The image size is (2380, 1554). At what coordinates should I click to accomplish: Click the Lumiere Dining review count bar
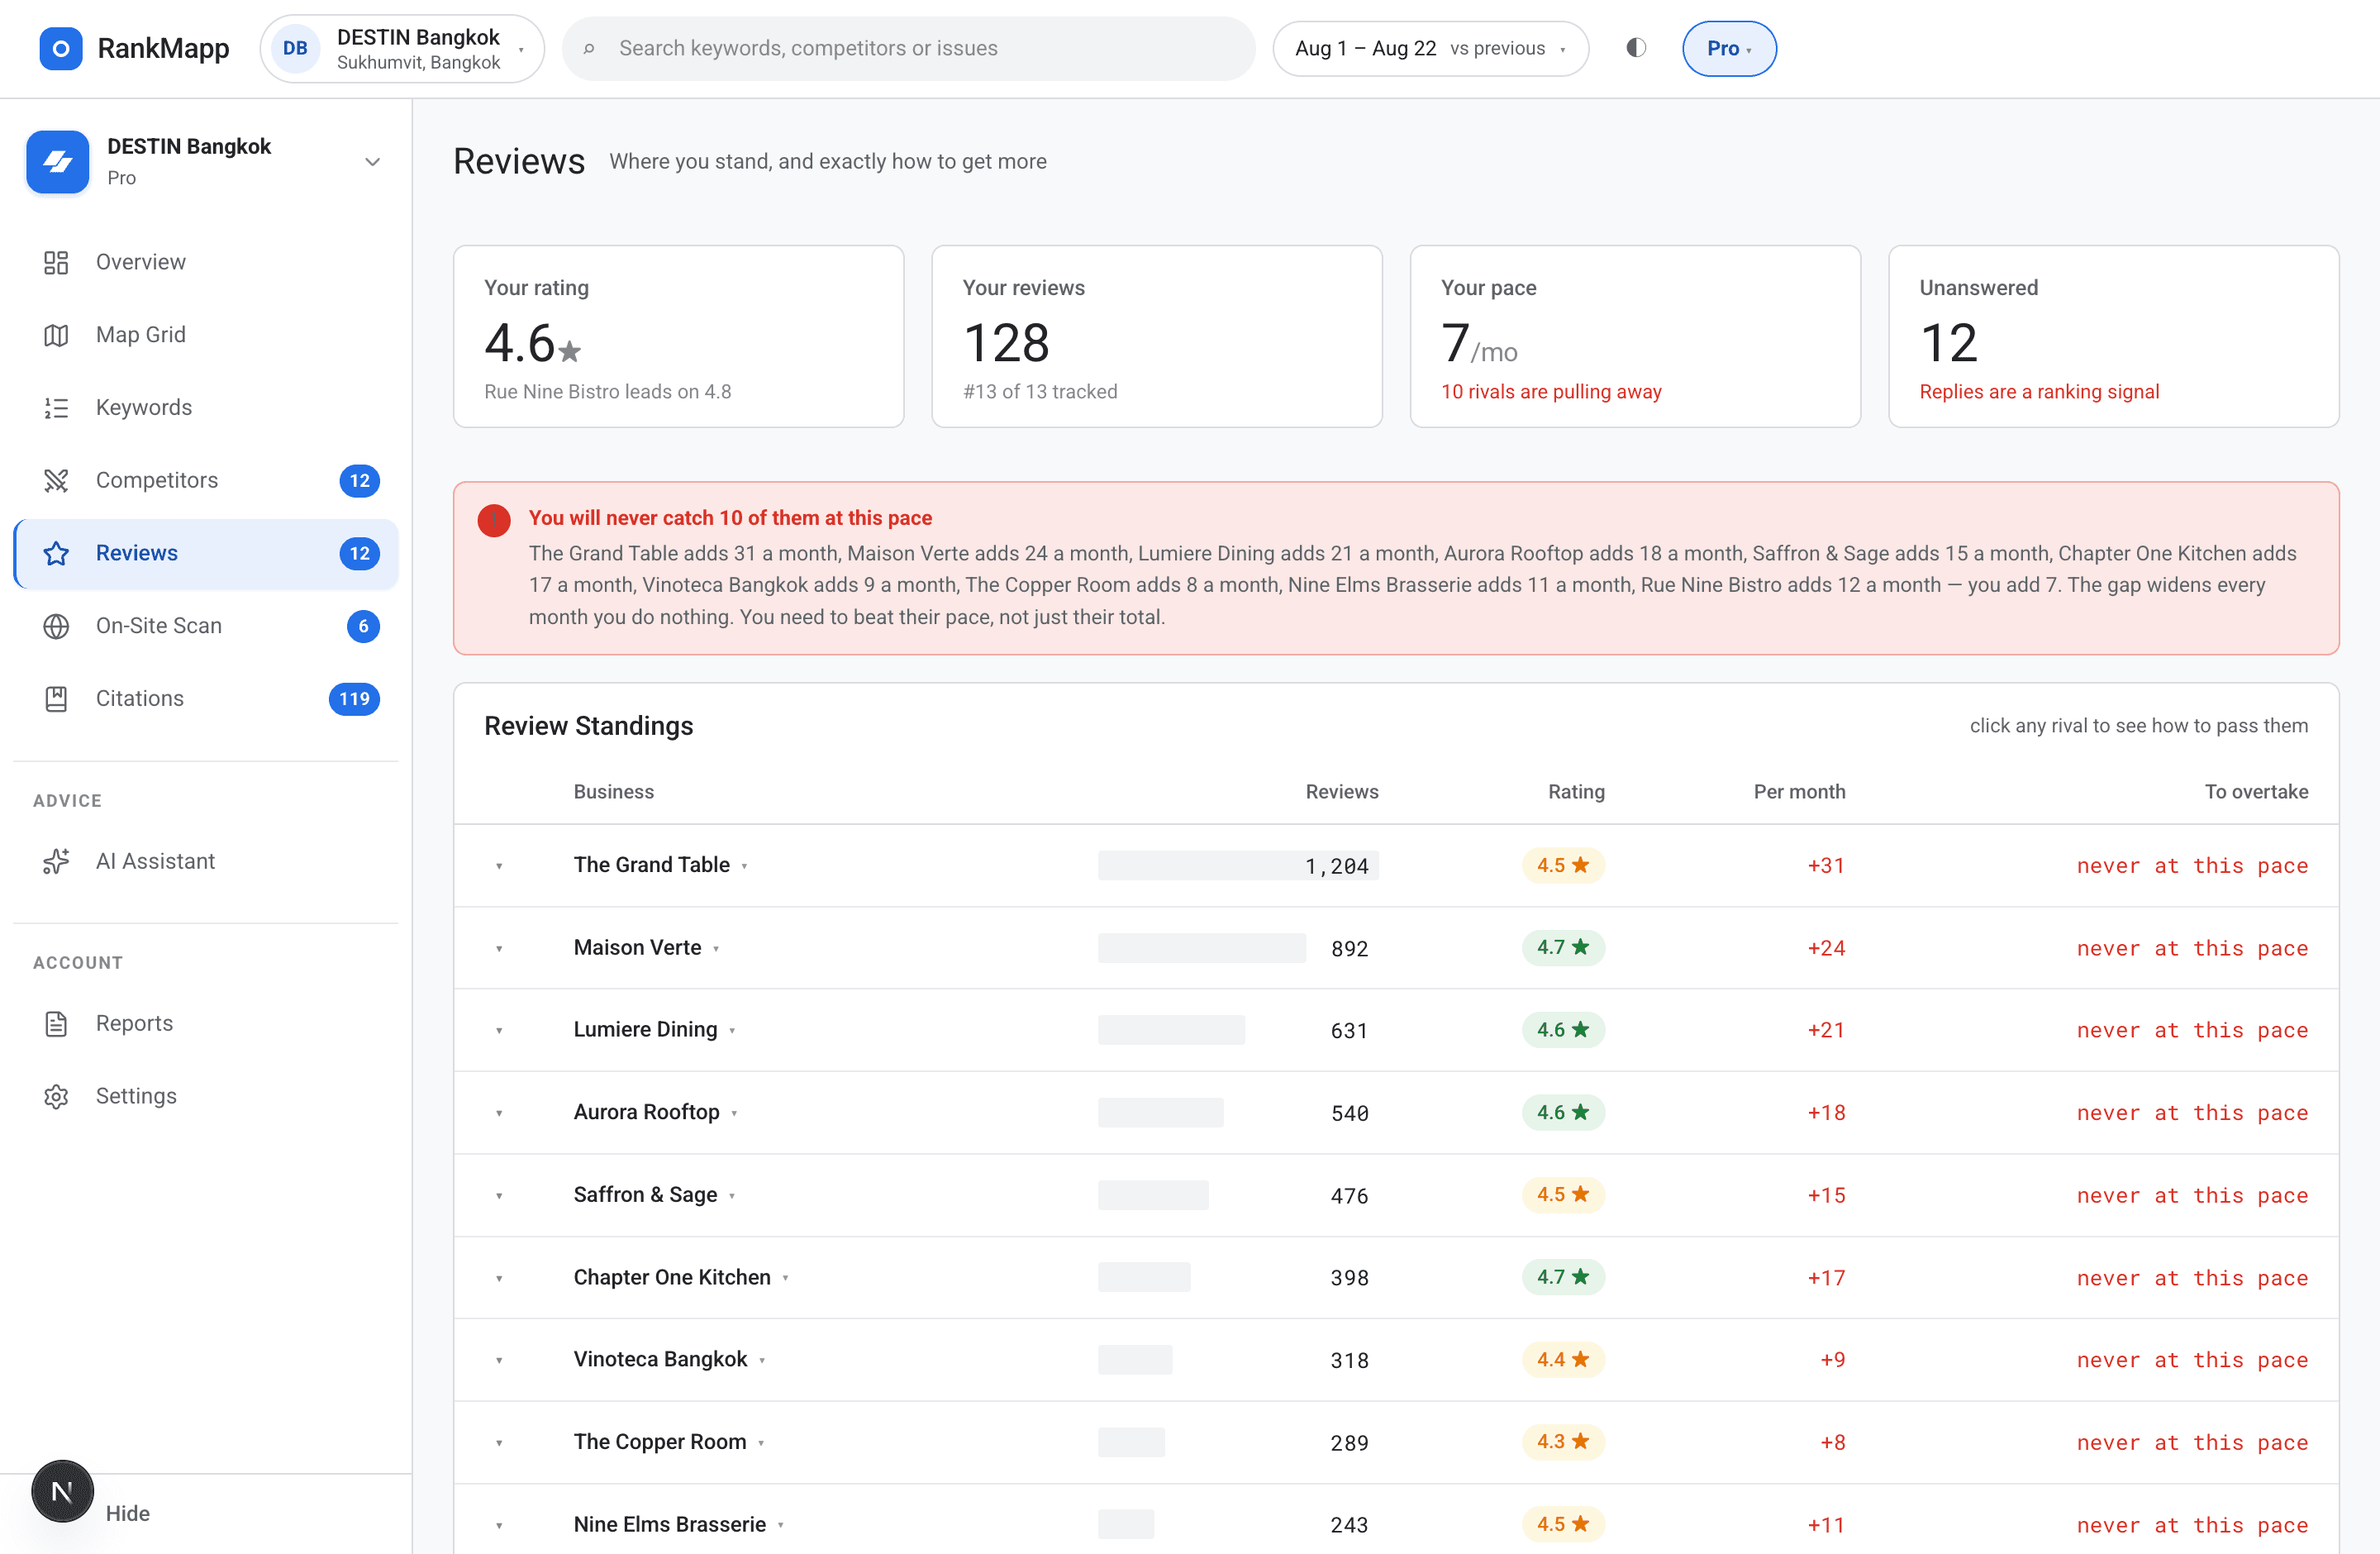1171,1030
